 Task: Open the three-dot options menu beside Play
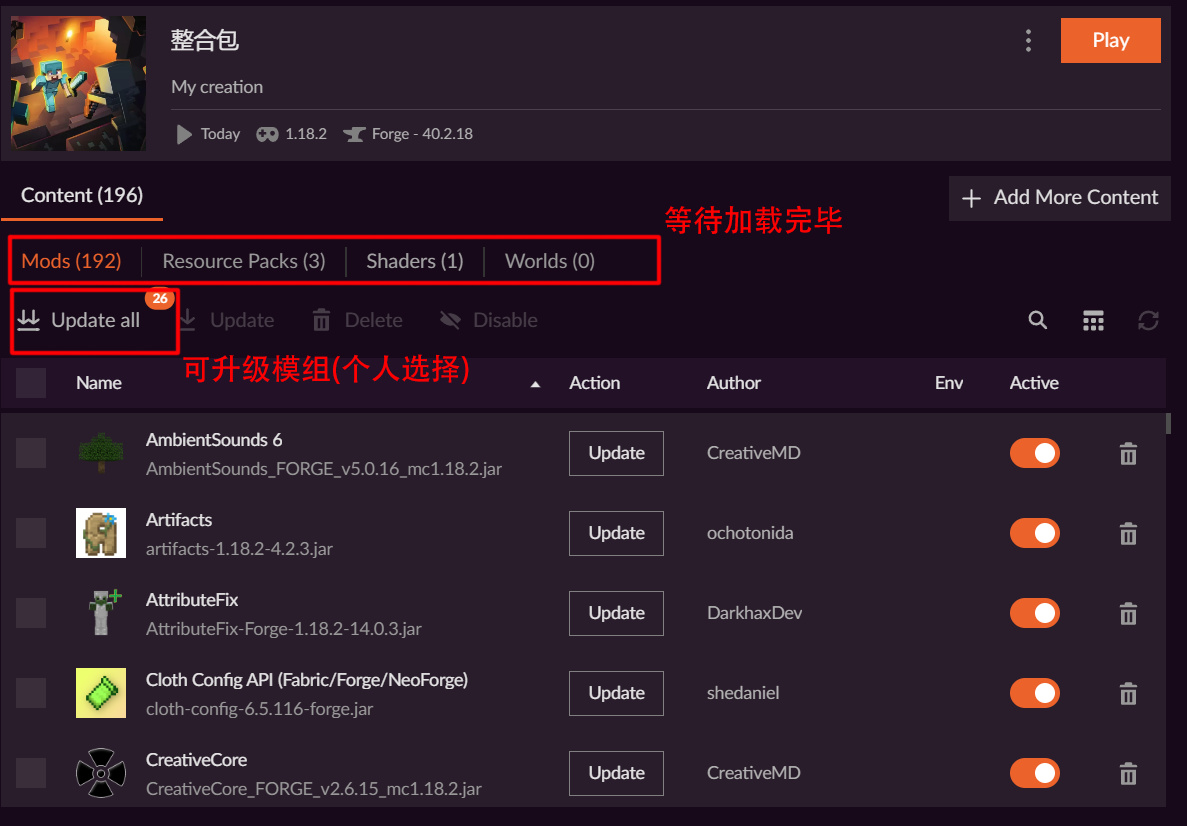coord(1028,41)
